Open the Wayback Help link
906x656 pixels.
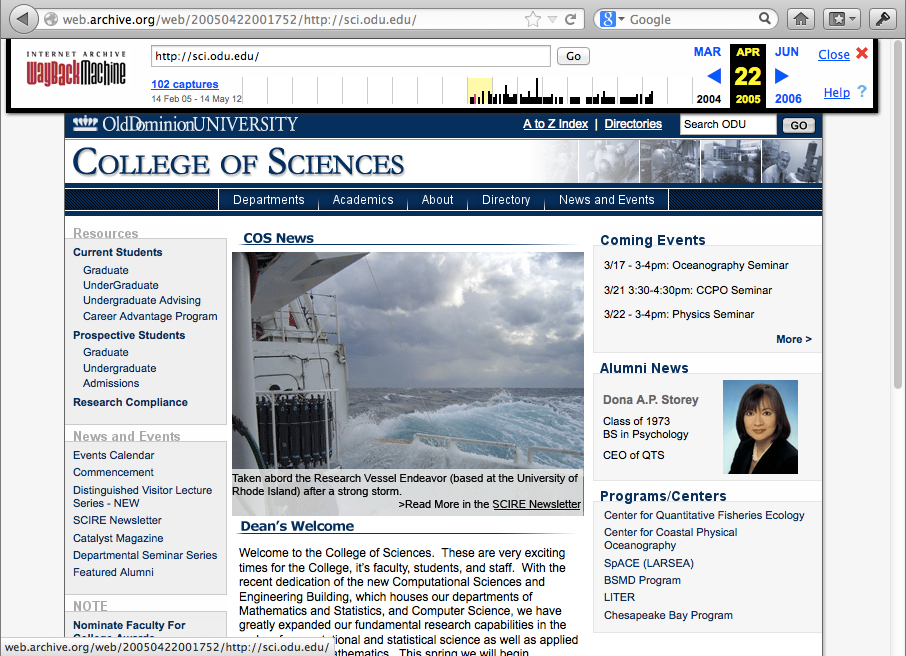pyautogui.click(x=837, y=92)
